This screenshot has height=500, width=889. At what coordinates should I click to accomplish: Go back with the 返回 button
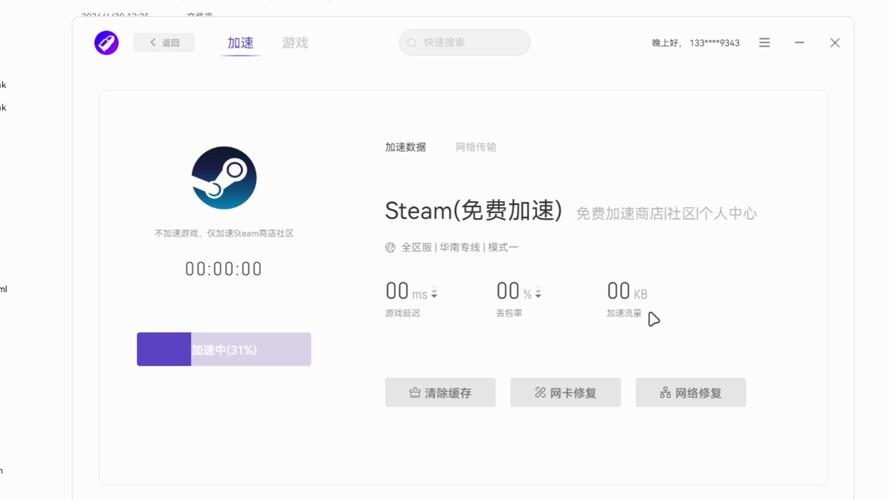click(164, 43)
